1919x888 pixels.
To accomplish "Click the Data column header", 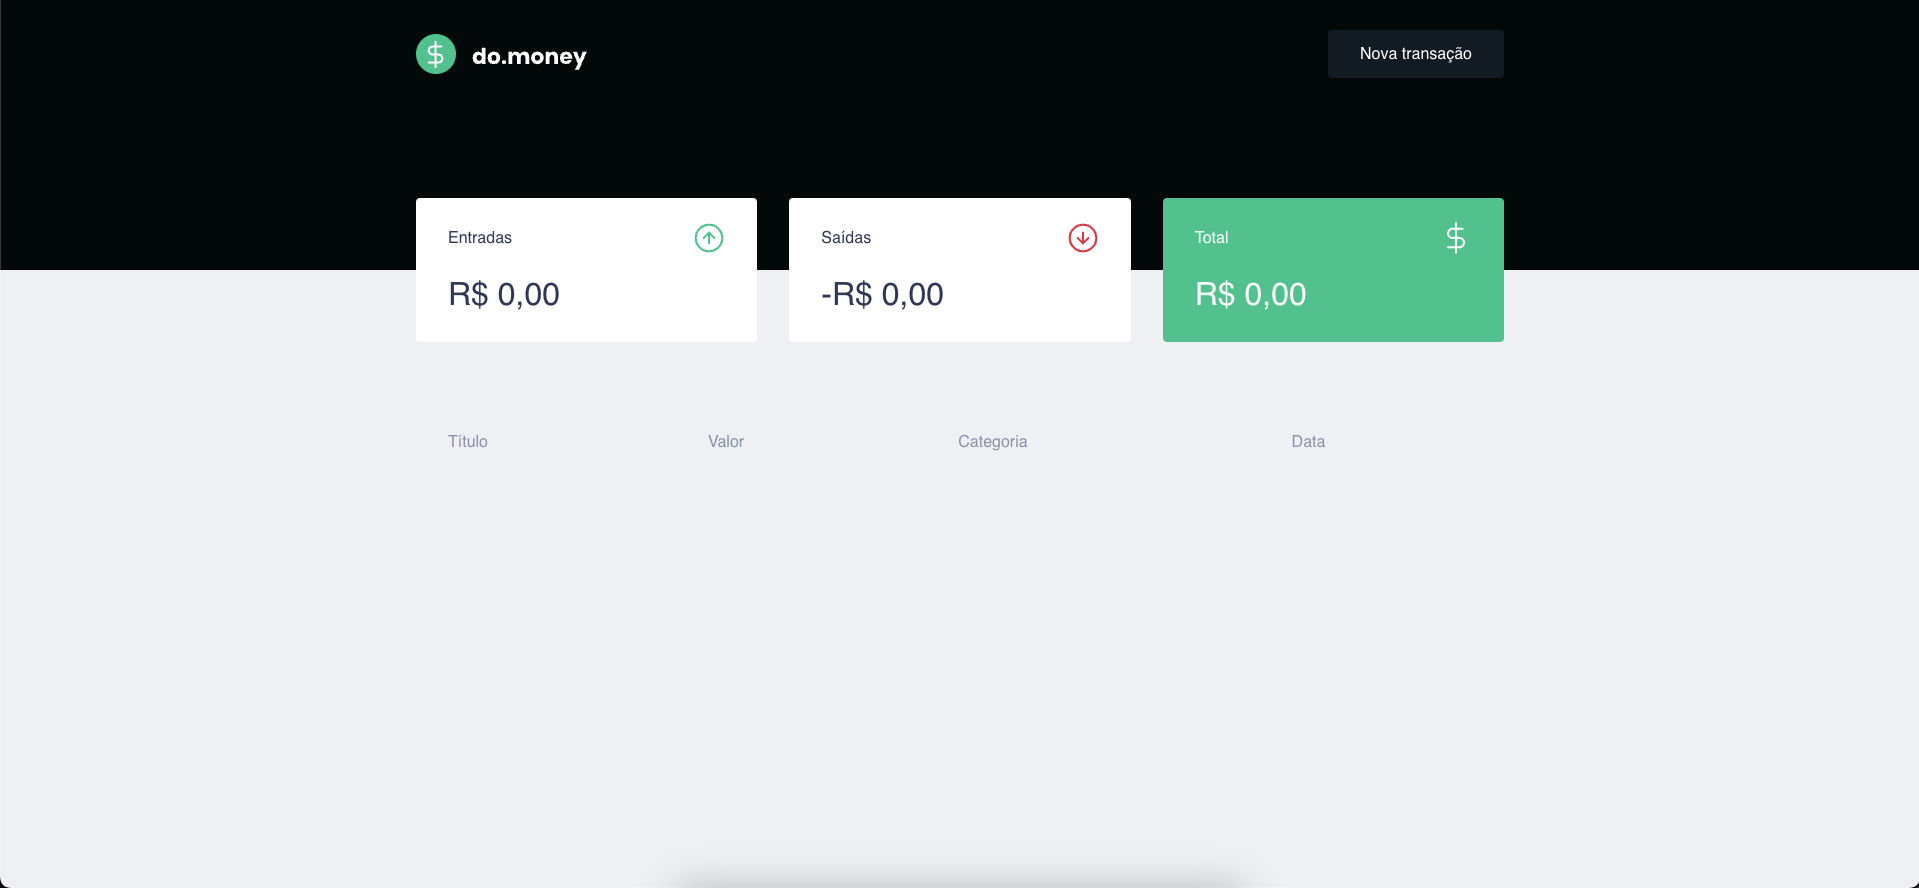I will [x=1308, y=442].
